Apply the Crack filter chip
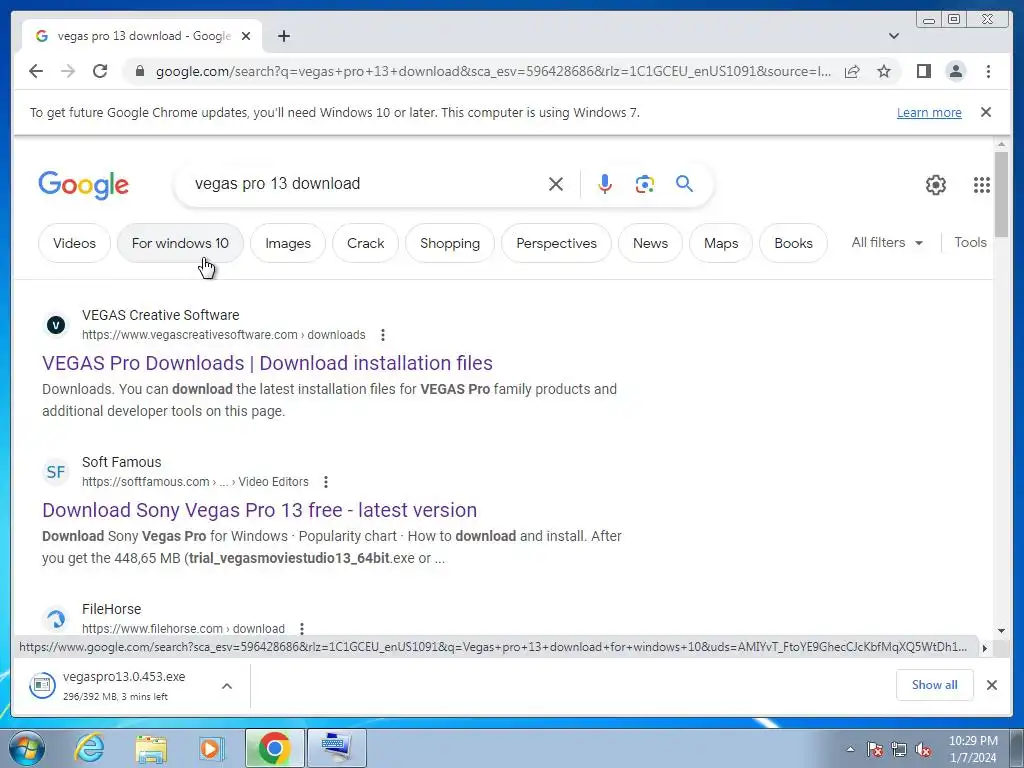Screen dimensions: 1024x768 click(x=365, y=243)
